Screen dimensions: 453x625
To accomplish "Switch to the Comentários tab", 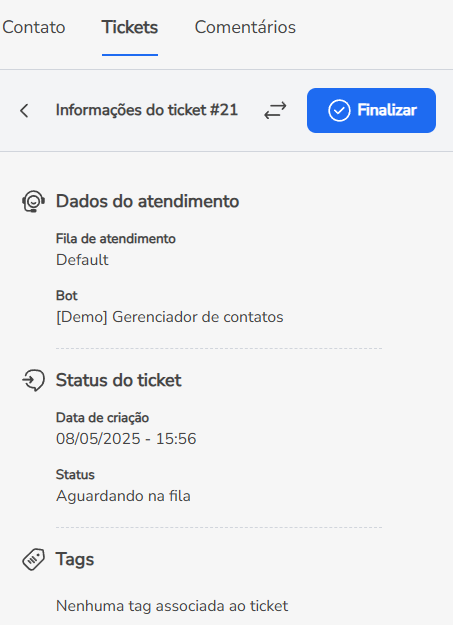I will [x=245, y=27].
